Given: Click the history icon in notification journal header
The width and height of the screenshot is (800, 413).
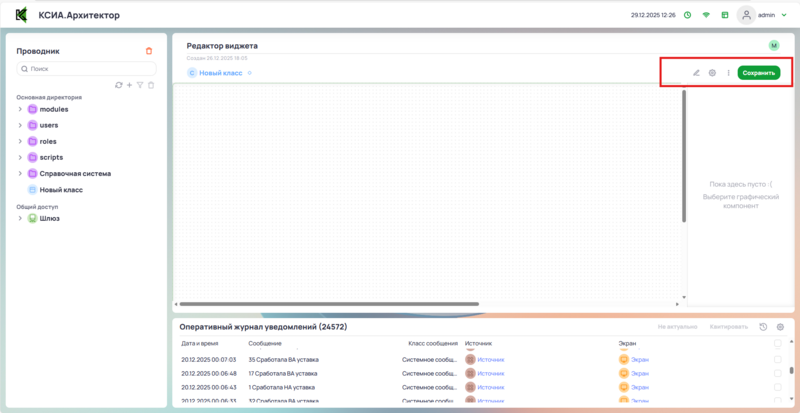Looking at the screenshot, I should (763, 327).
